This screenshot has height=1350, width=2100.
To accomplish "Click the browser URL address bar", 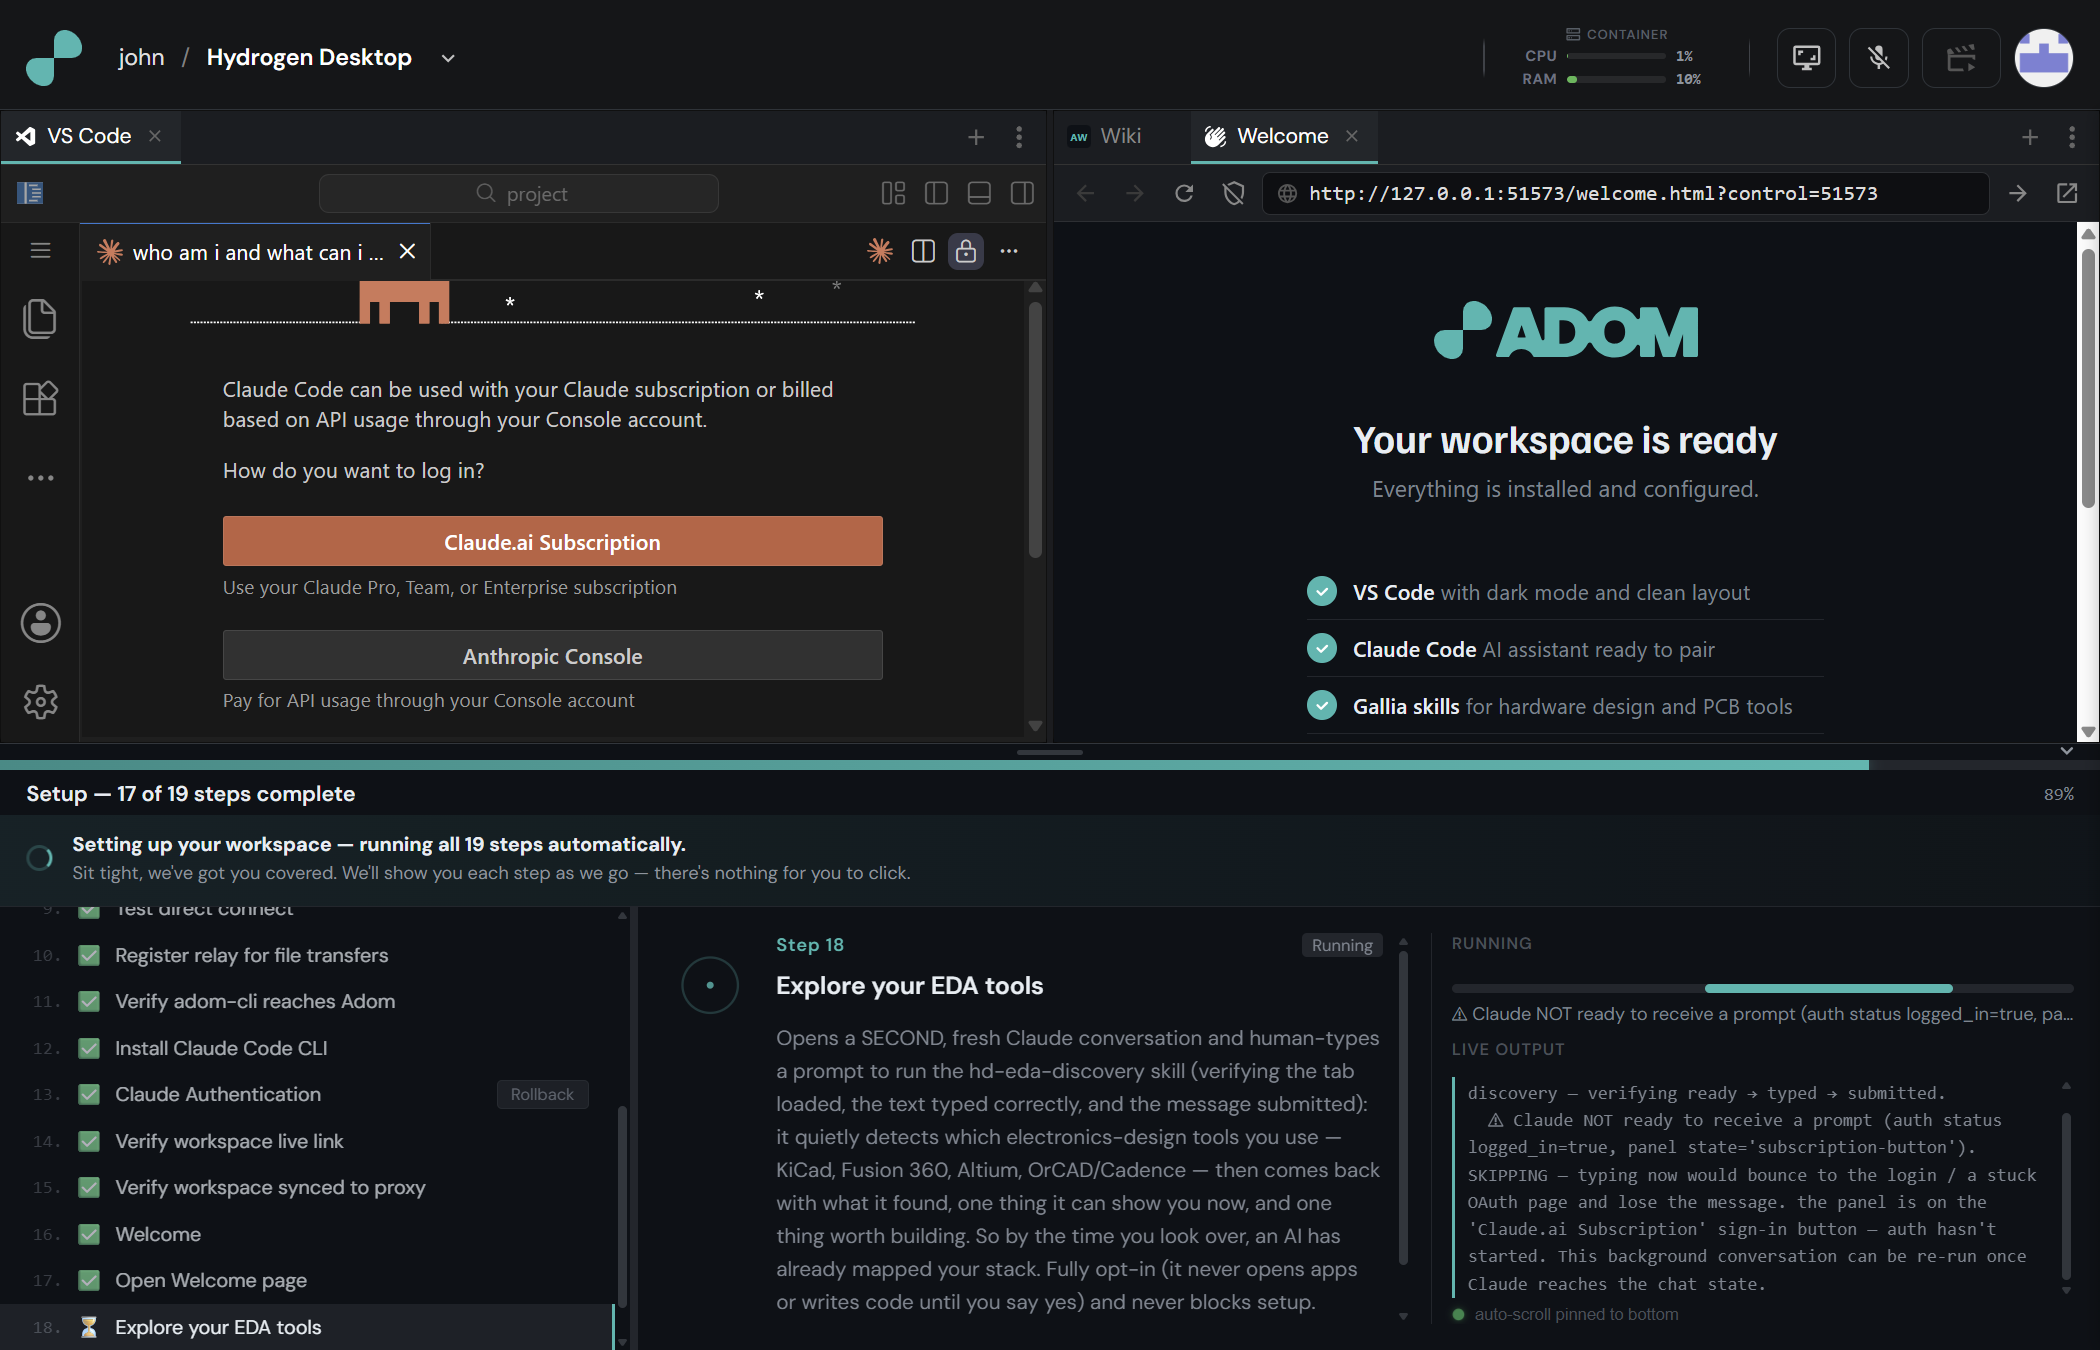I will coord(1625,193).
